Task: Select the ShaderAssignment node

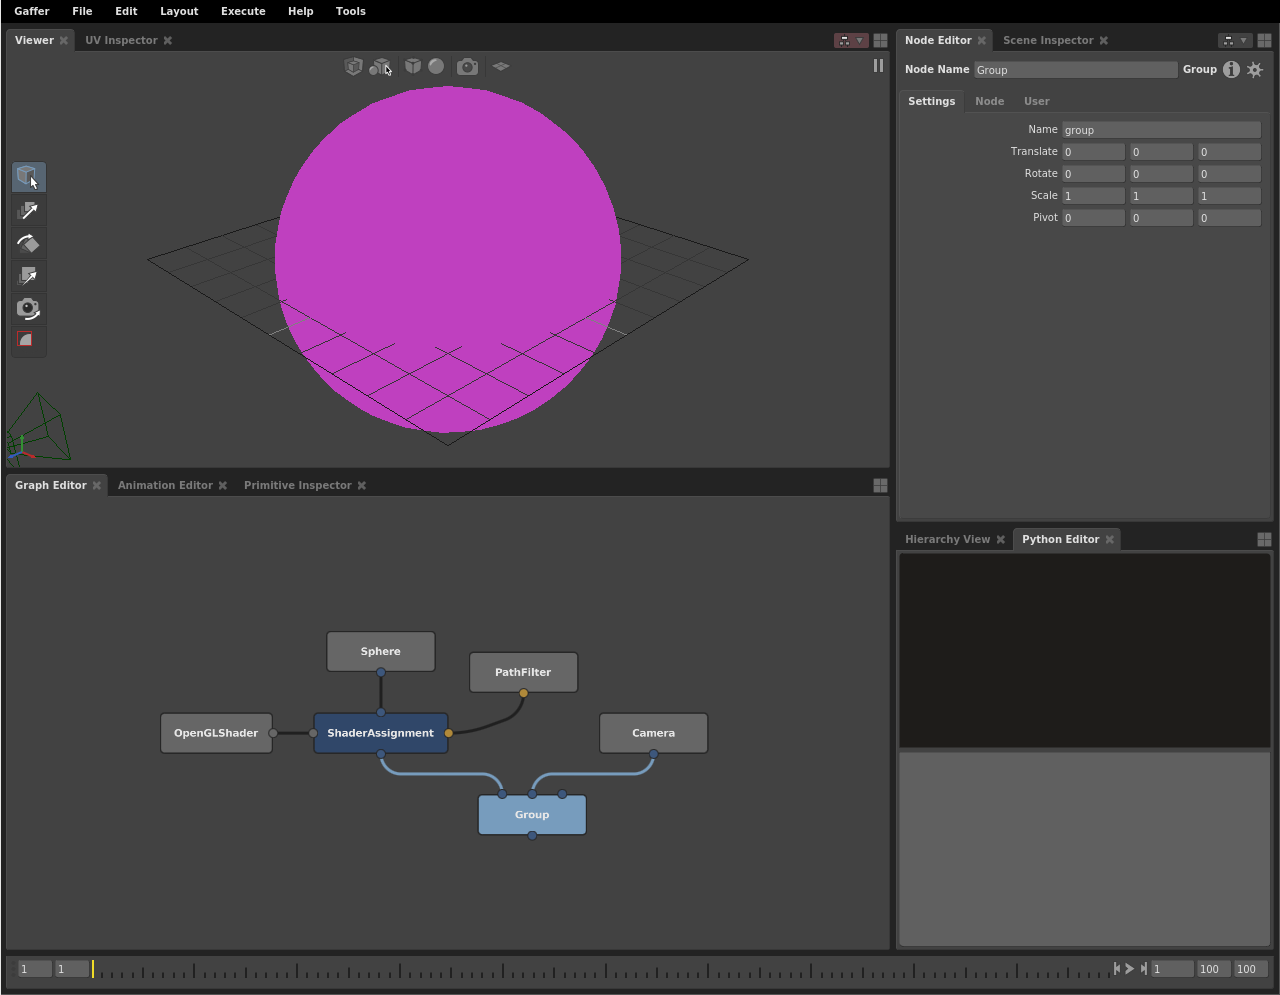Action: [380, 733]
